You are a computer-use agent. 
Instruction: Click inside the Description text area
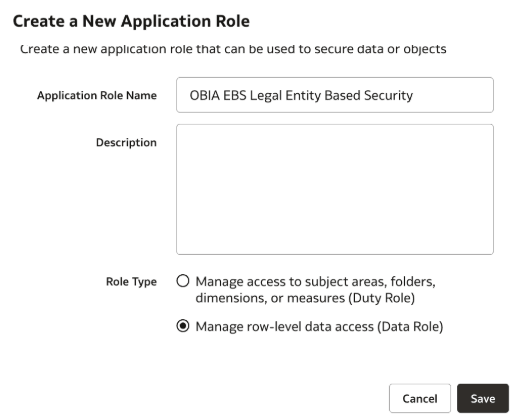coord(335,189)
